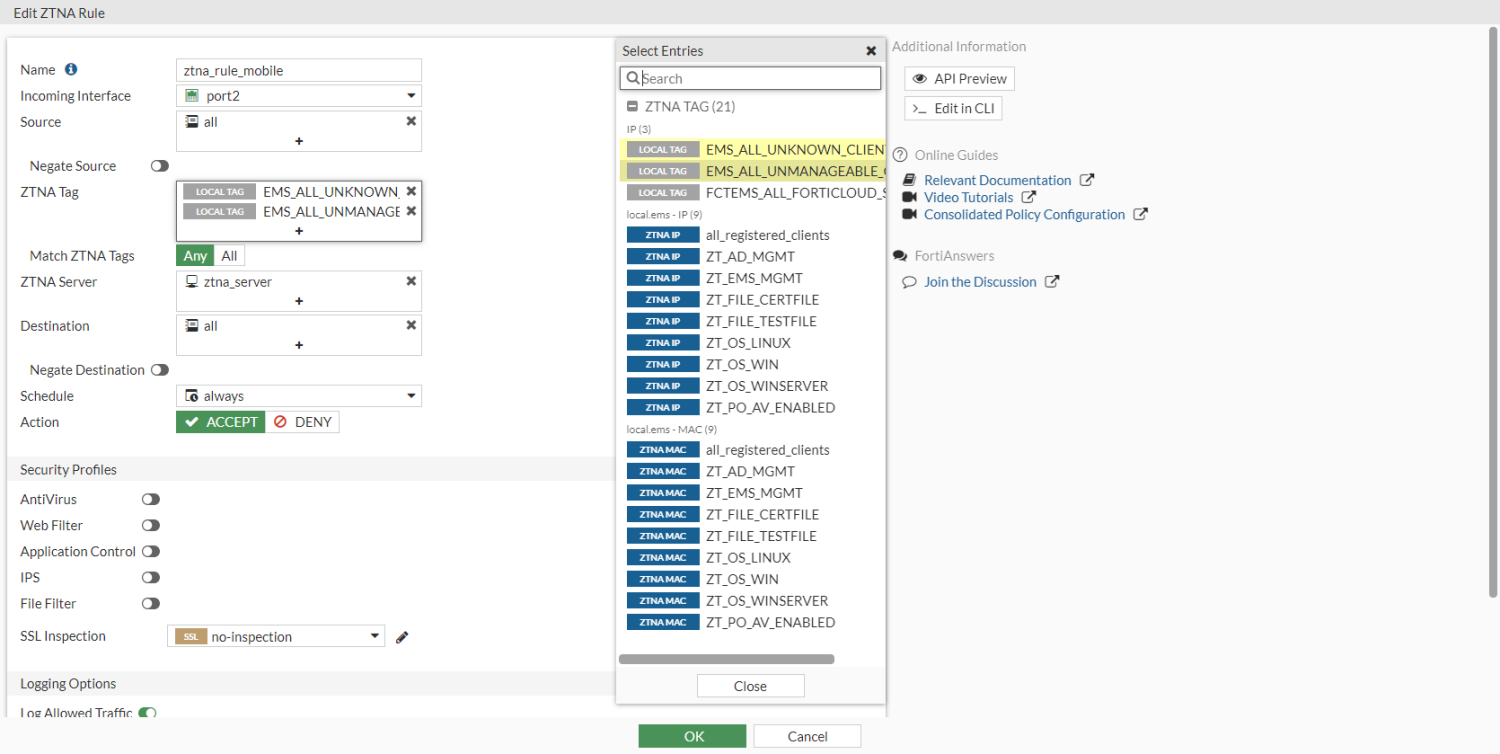Open the Video Tutorials link
Viewport: 1500px width, 754px height.
(x=967, y=197)
